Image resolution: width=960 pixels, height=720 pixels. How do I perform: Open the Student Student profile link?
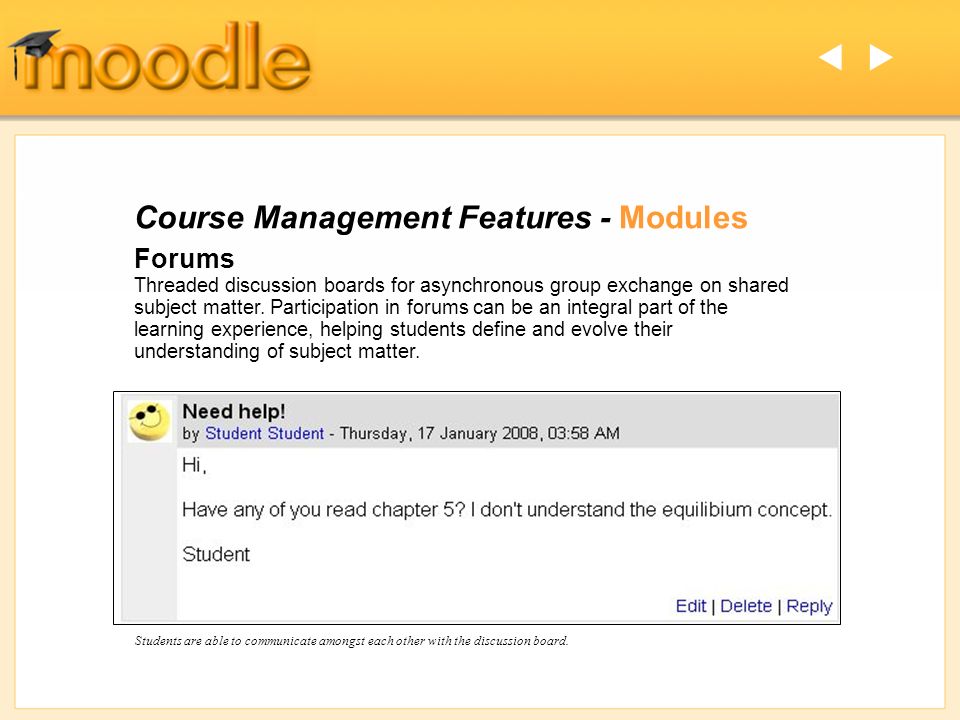click(x=264, y=433)
